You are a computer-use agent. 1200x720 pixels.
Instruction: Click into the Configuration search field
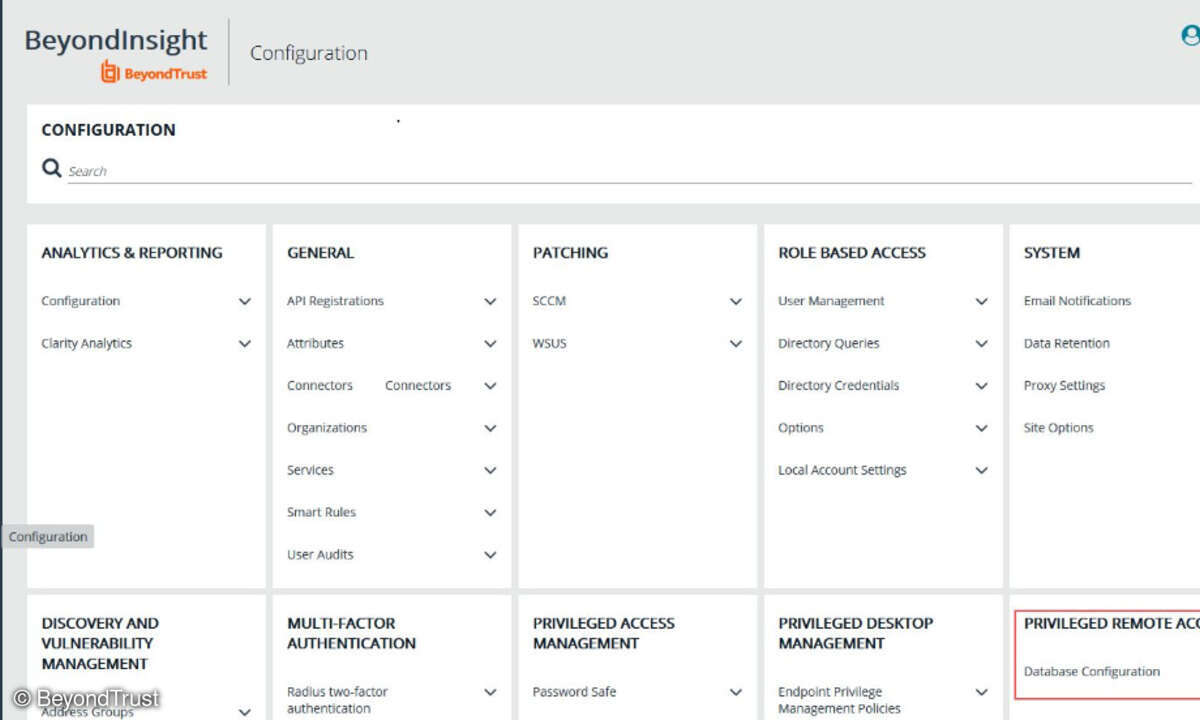[x=630, y=171]
